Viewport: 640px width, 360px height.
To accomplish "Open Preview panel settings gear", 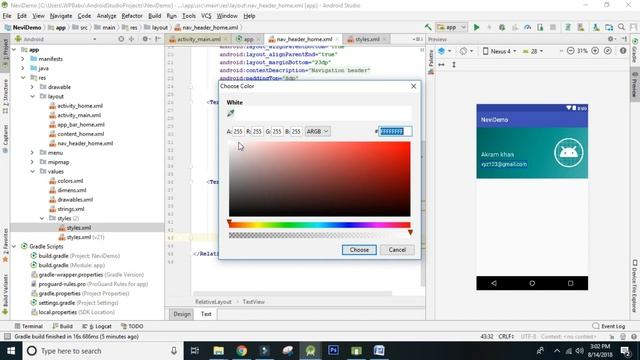I will coord(611,39).
